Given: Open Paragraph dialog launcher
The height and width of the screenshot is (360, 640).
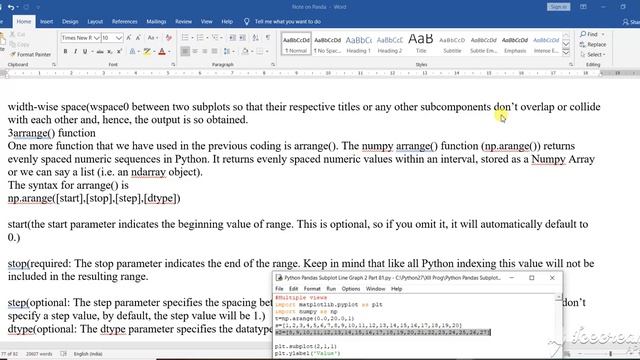Looking at the screenshot, I should pyautogui.click(x=273, y=65).
